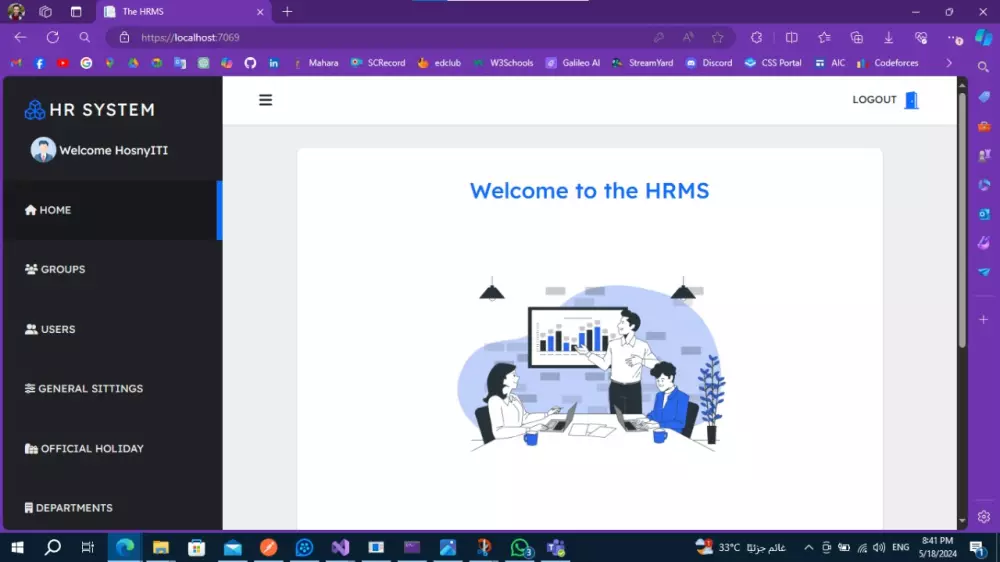Toggle Split screen view
1000x562 pixels.
coord(791,38)
